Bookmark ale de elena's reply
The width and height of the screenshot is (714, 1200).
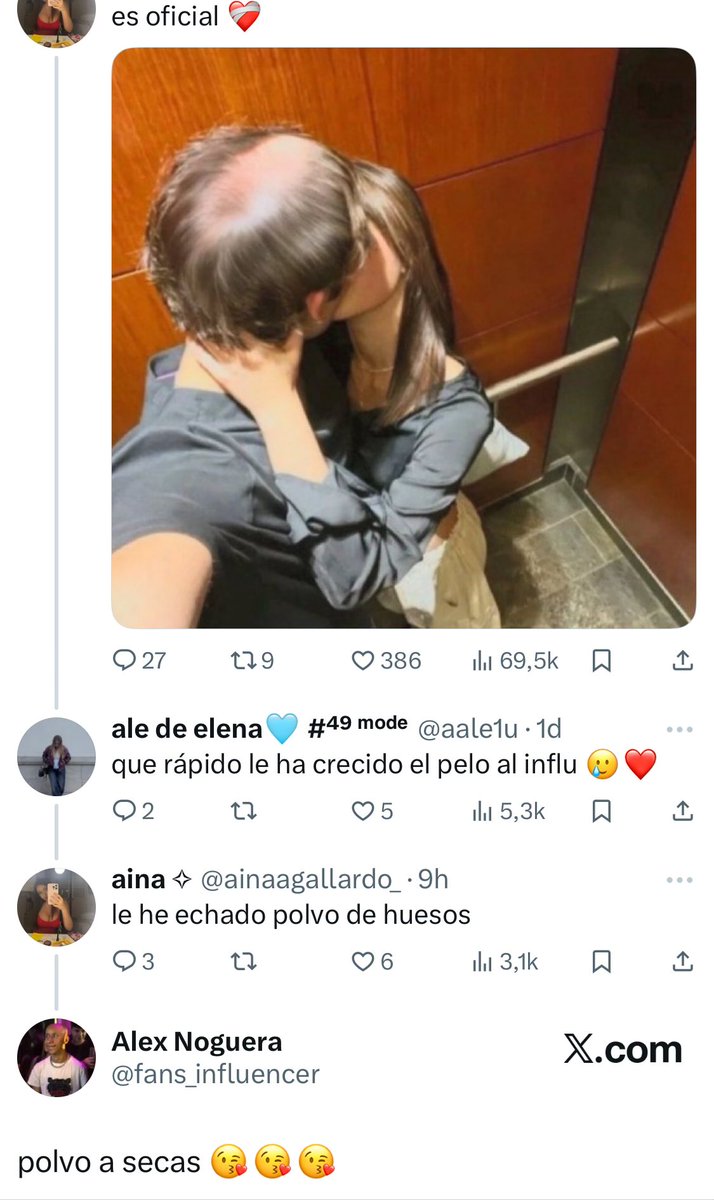(x=602, y=811)
